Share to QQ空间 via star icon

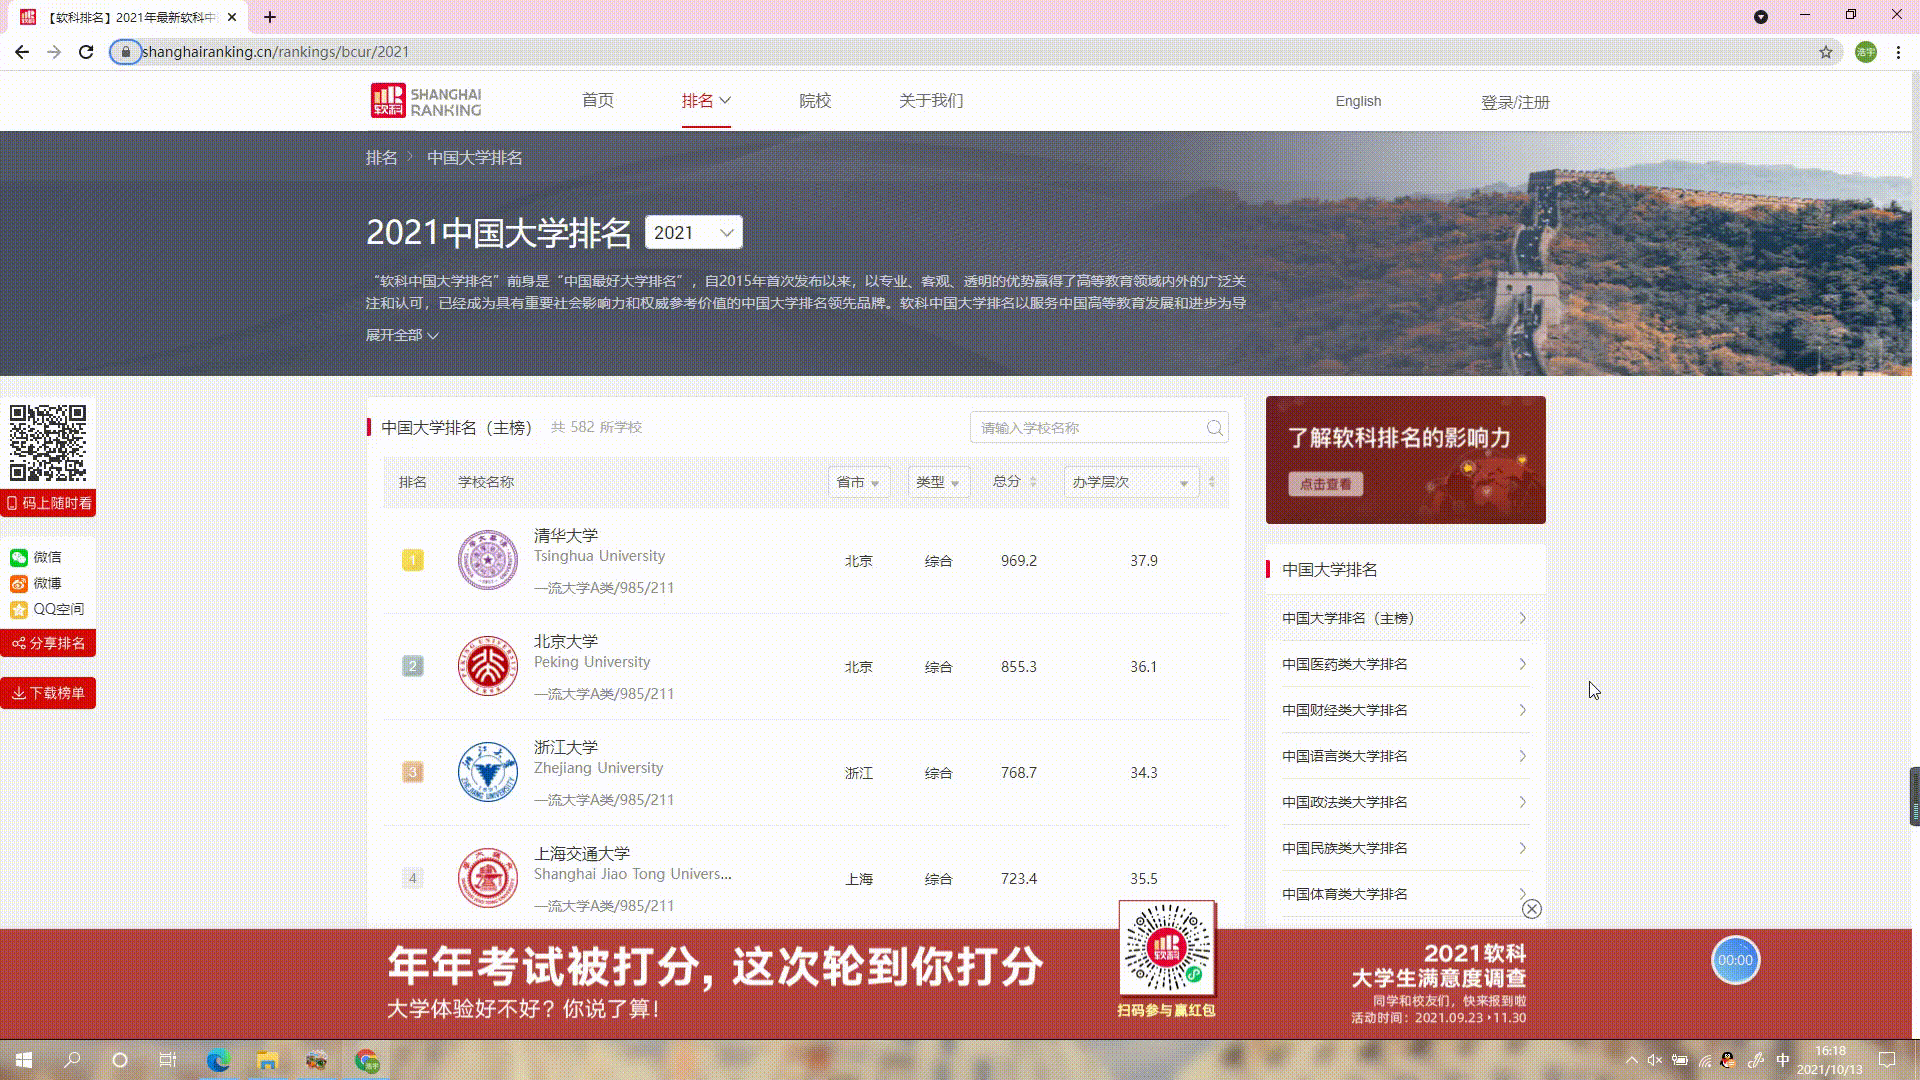[19, 610]
